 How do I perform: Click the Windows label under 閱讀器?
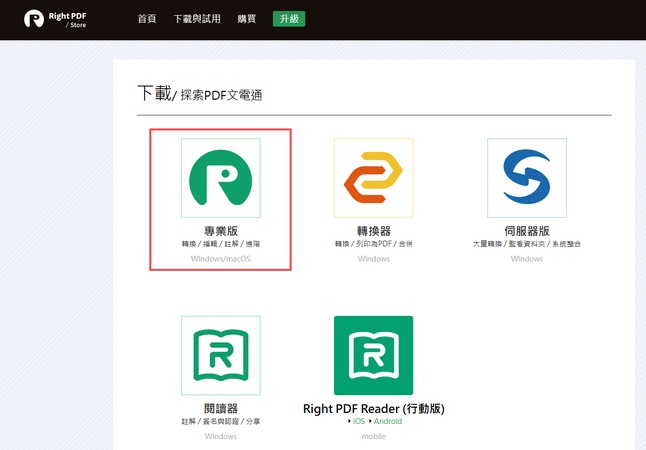pos(221,436)
